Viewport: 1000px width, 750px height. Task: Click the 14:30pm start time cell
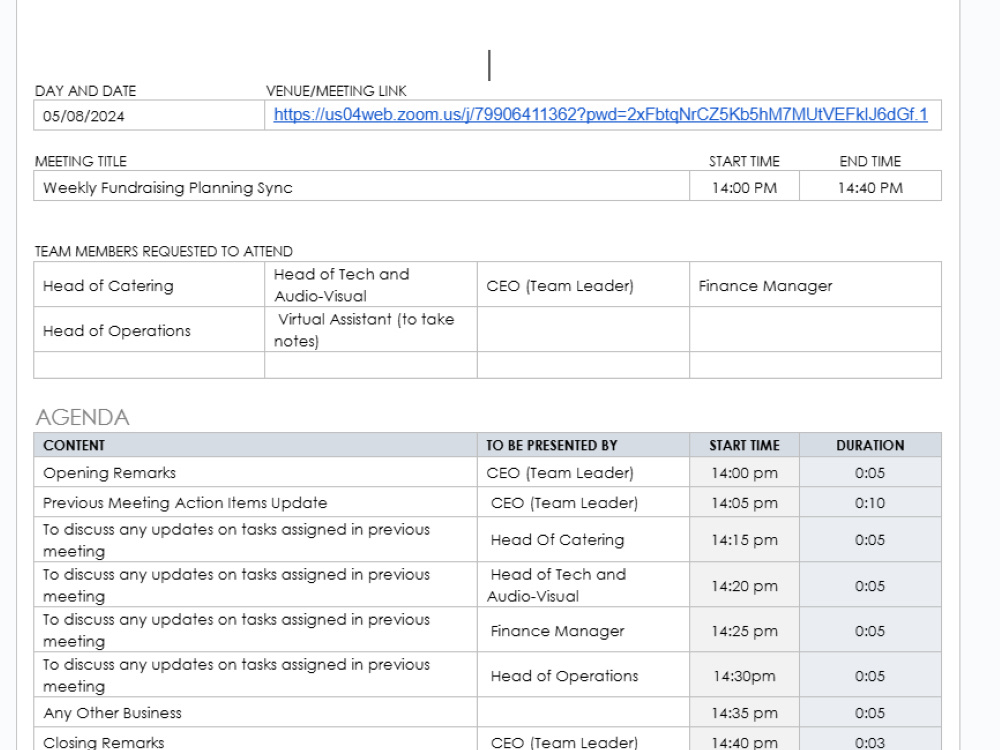point(744,675)
